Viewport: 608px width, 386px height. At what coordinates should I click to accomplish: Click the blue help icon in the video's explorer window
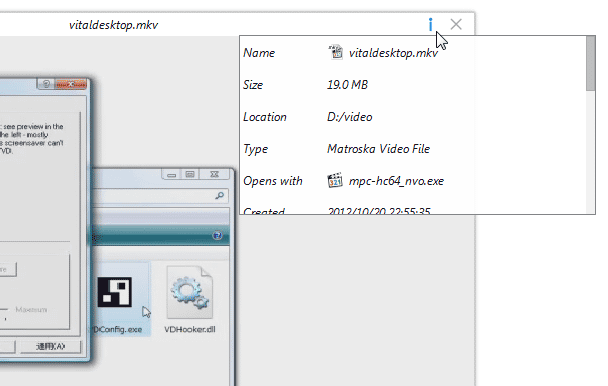(x=217, y=235)
